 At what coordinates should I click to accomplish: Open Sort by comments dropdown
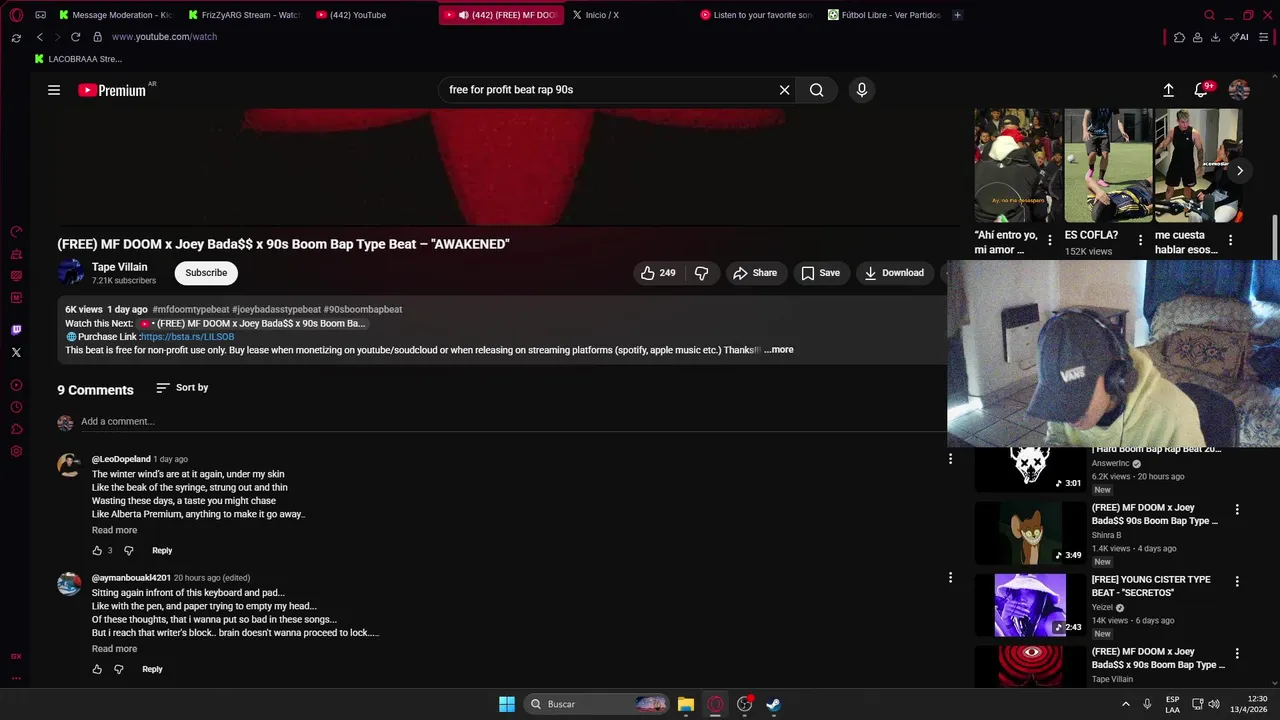(182, 388)
